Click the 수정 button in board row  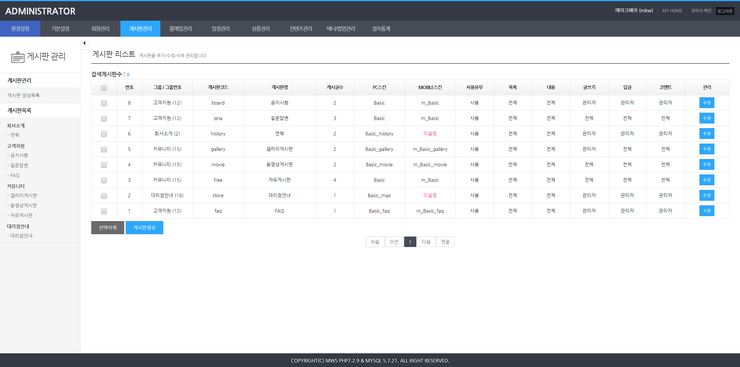point(706,103)
